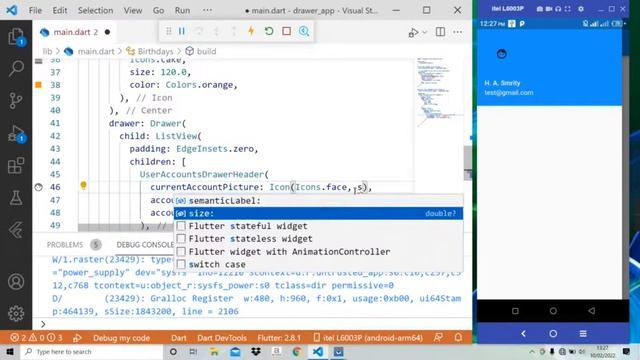Click the debug console input prompt
Screen dimensions: 640x360
point(253,324)
